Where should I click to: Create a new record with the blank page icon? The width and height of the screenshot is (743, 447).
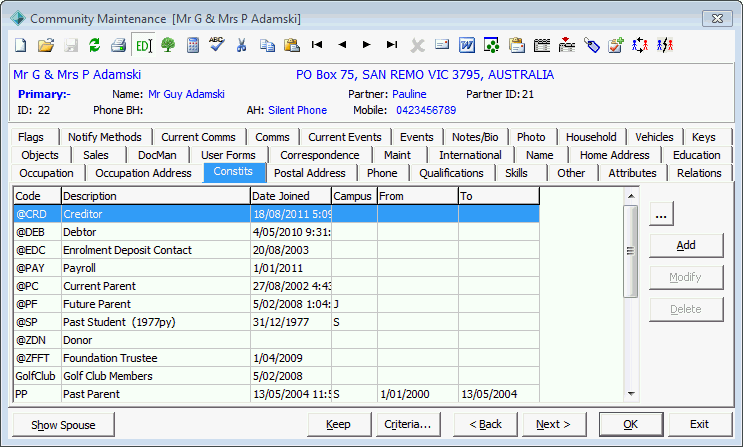pos(21,45)
